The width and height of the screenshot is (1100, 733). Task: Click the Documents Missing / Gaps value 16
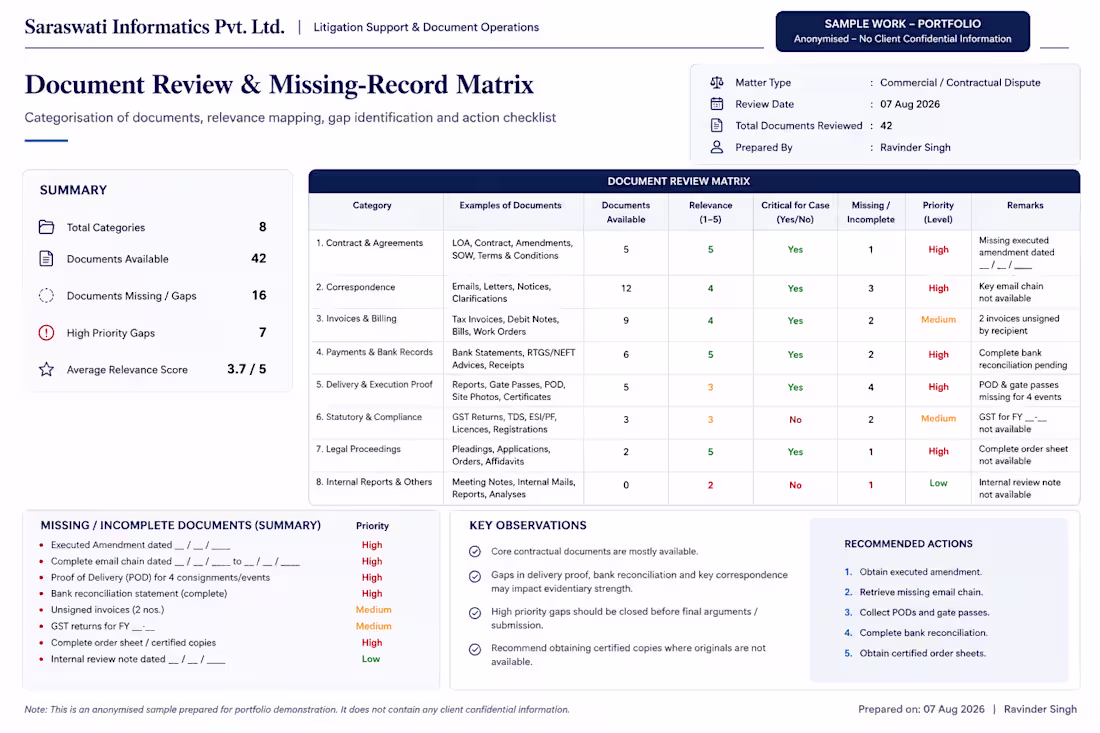[259, 295]
